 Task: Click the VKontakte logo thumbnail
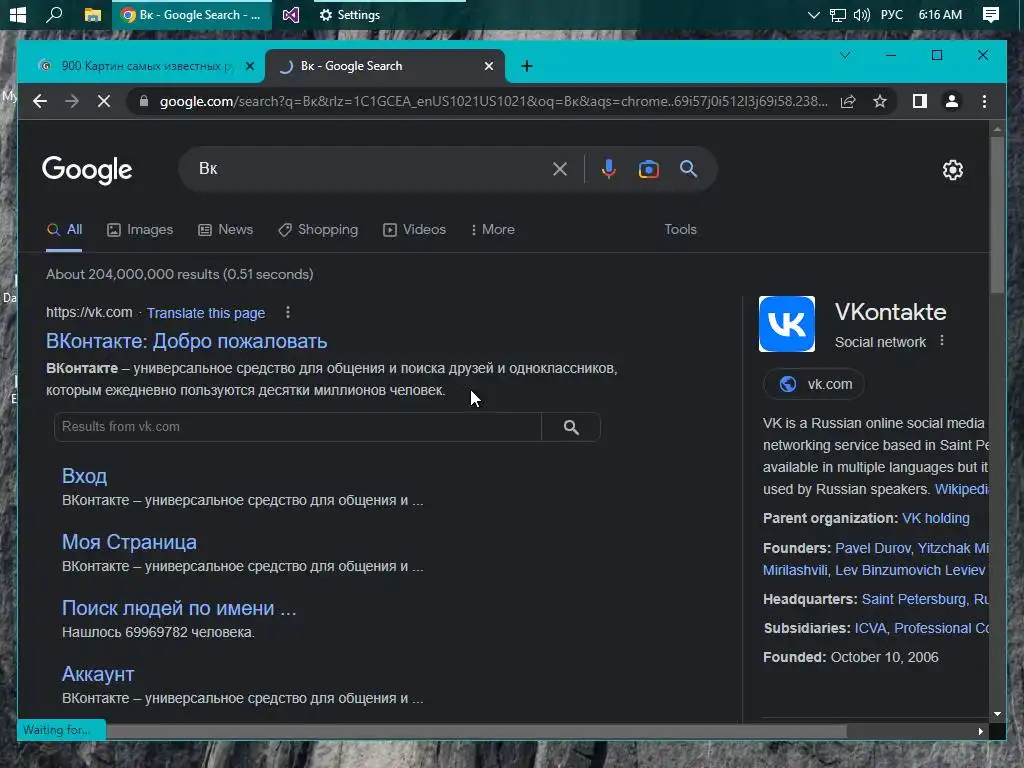tap(787, 324)
